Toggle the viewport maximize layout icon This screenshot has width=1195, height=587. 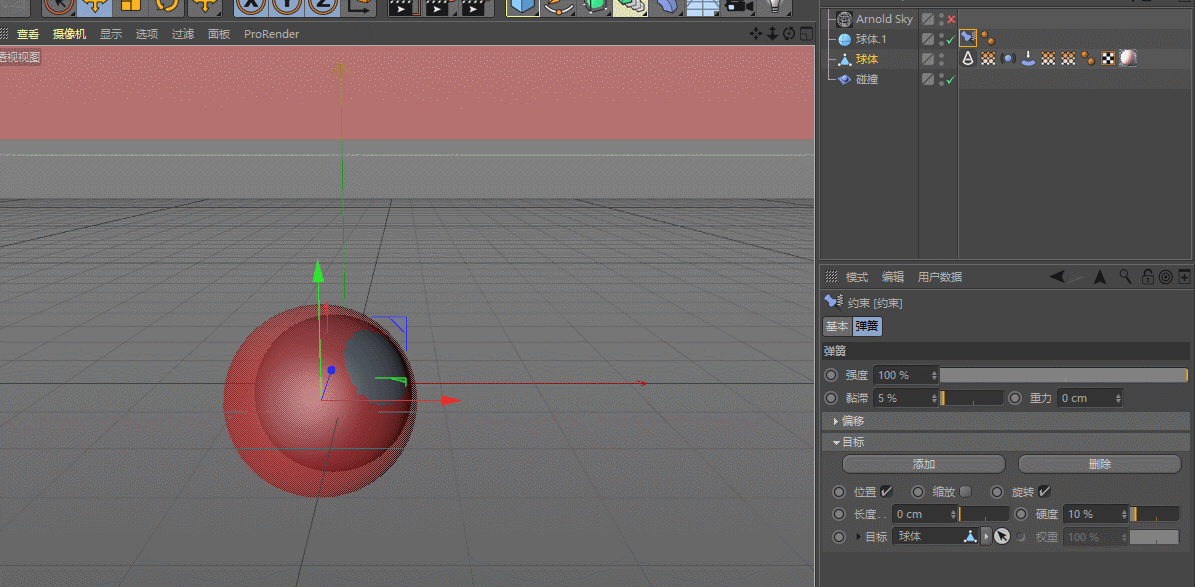coord(805,34)
